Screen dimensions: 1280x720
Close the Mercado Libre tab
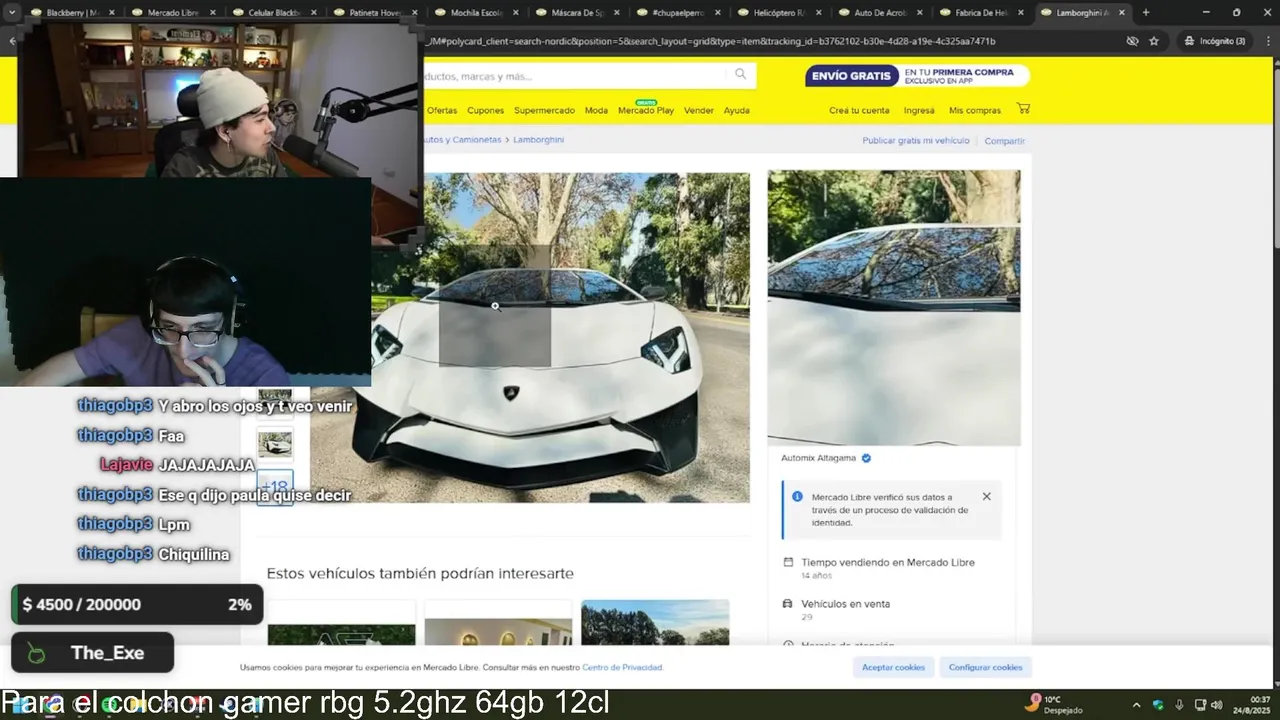coord(212,13)
